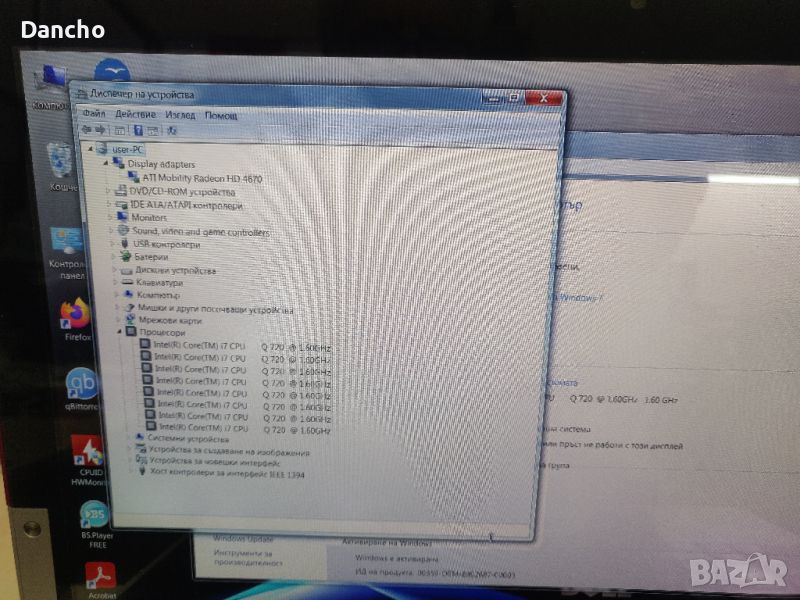Viewport: 800px width, 600px height.
Task: Click the scan for hardware changes icon
Action: (171, 131)
